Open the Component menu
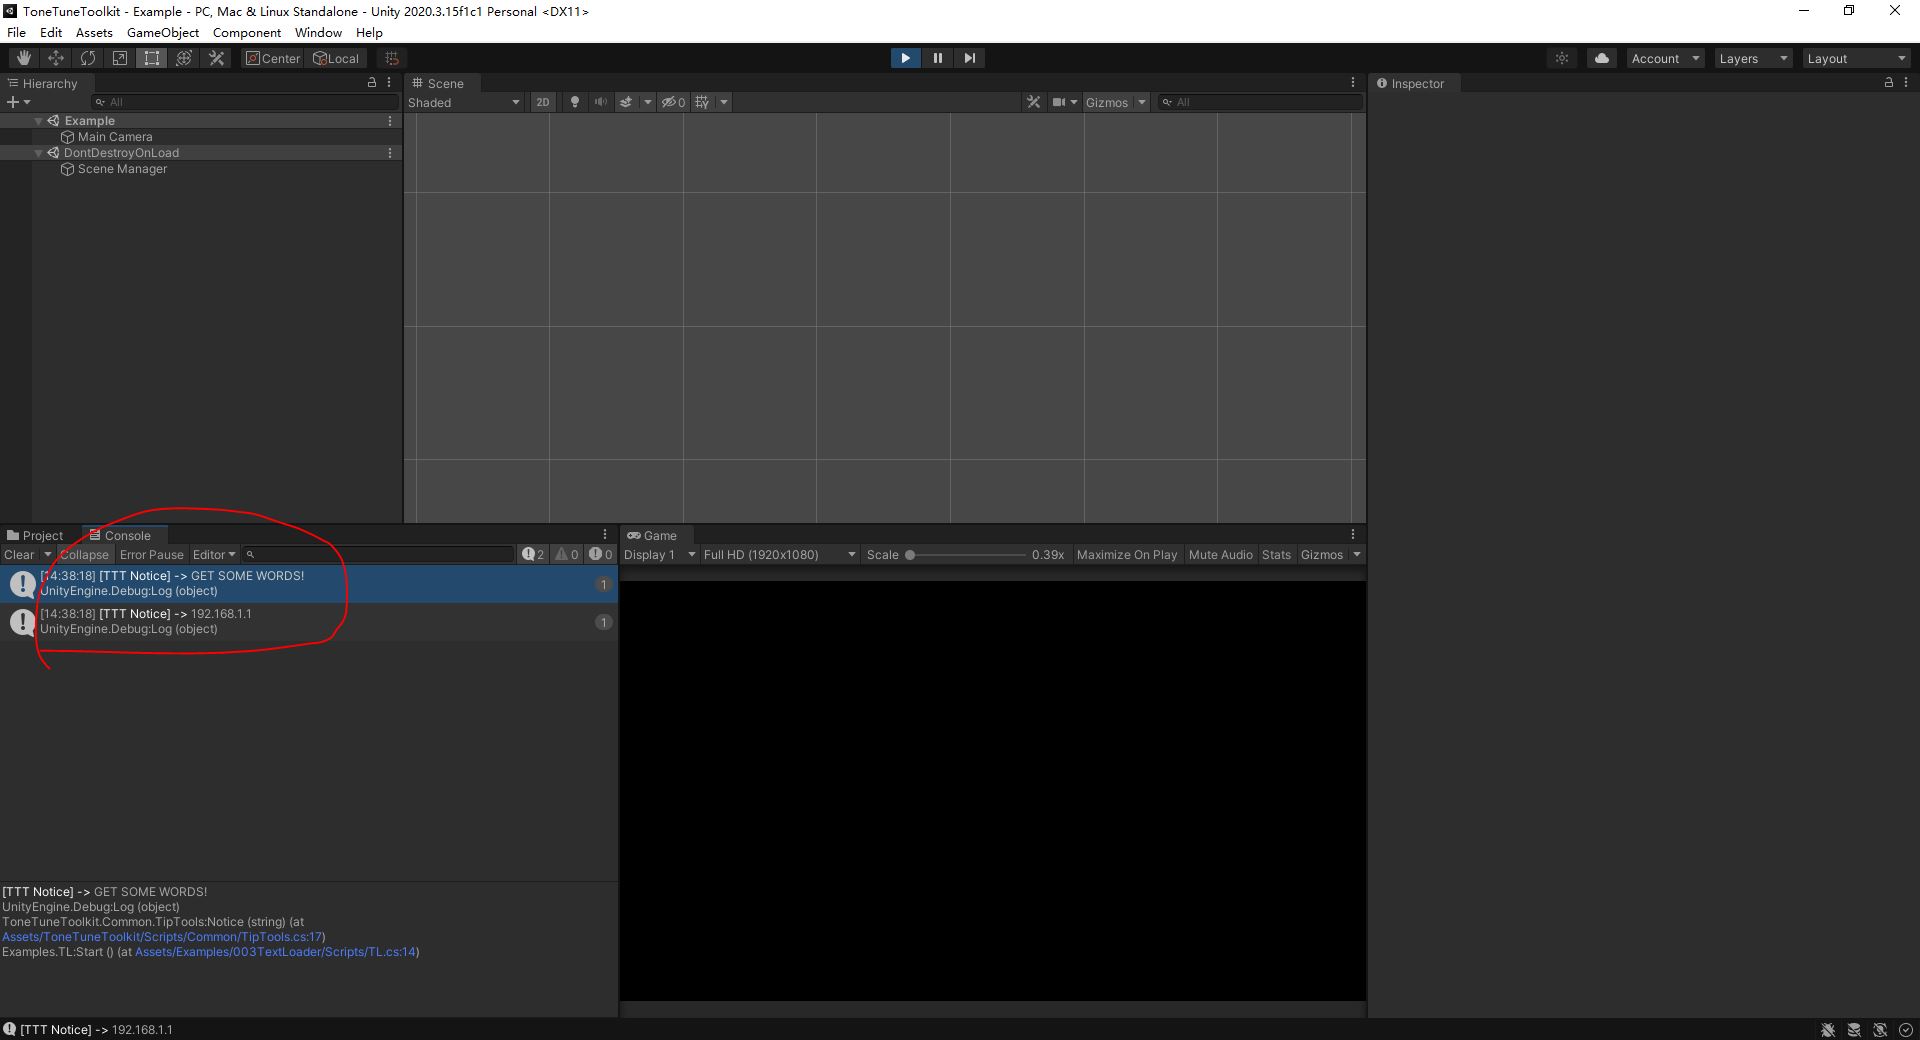 [x=247, y=33]
